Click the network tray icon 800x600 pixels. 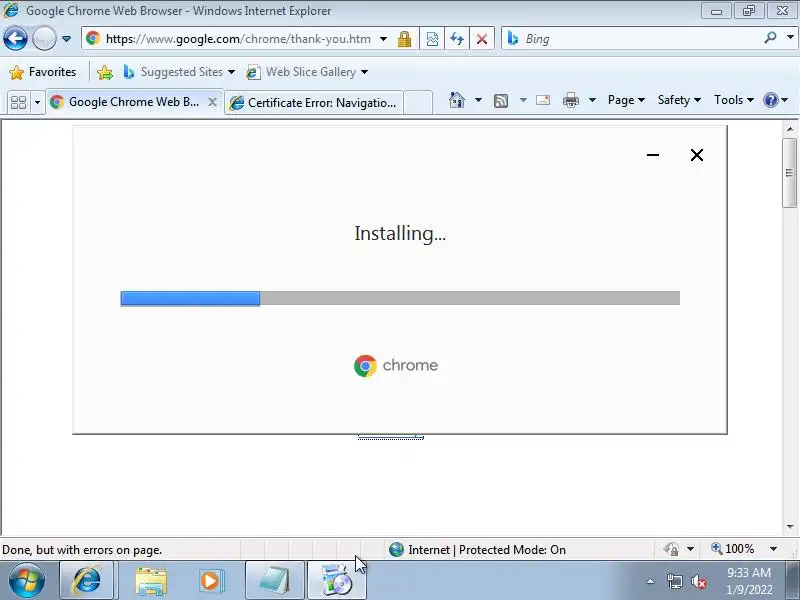pyautogui.click(x=674, y=581)
